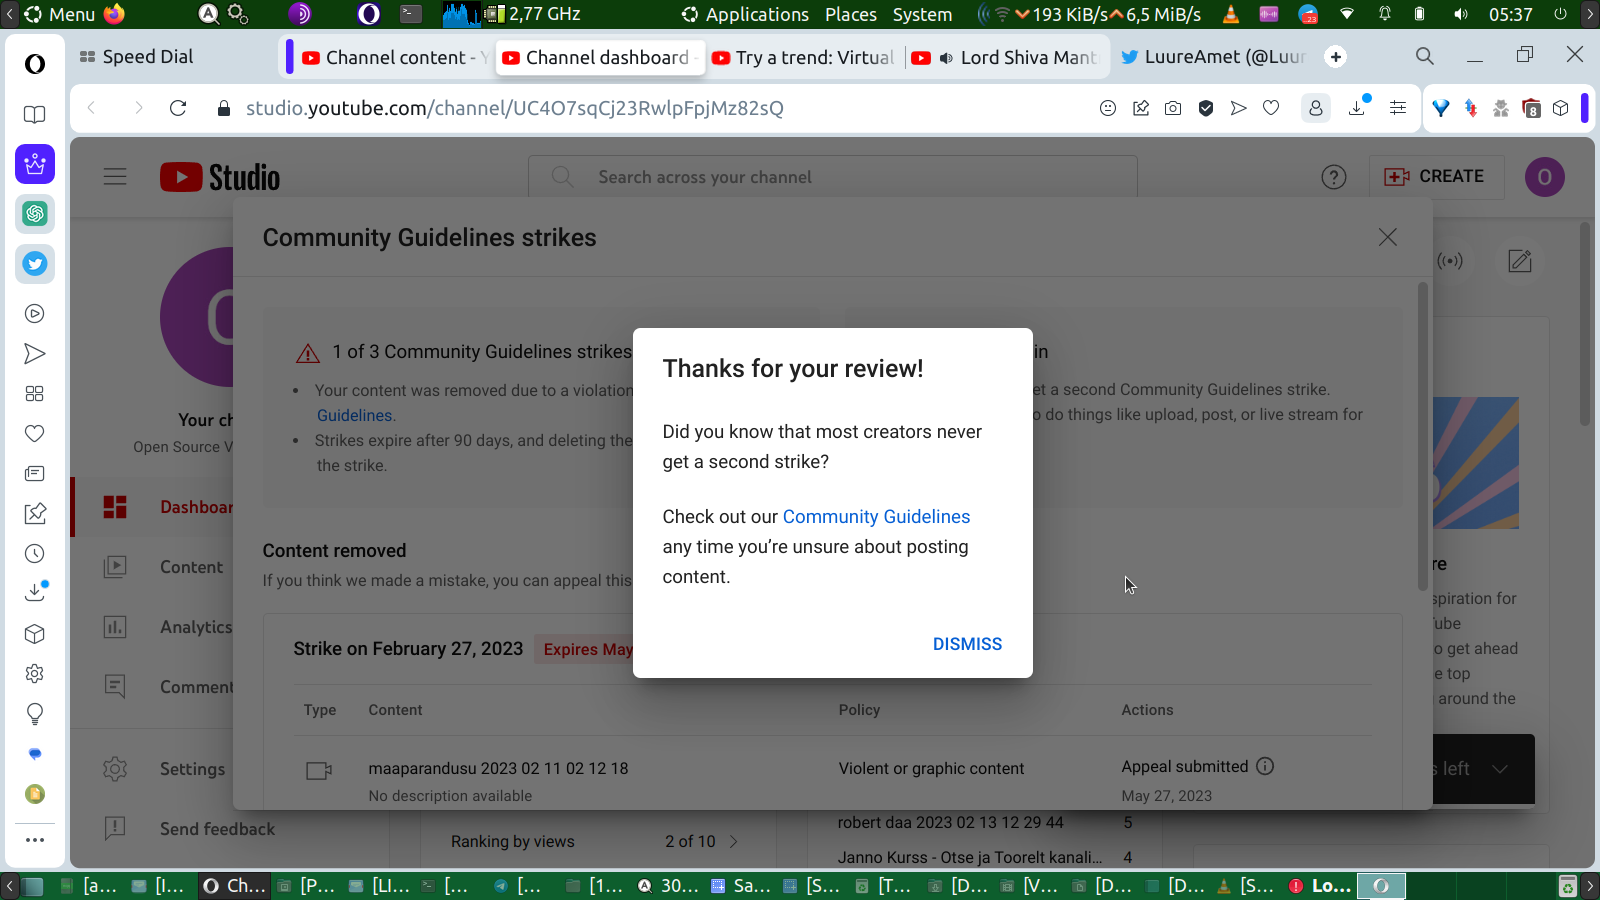Open the News icon in sidebar

(35, 474)
